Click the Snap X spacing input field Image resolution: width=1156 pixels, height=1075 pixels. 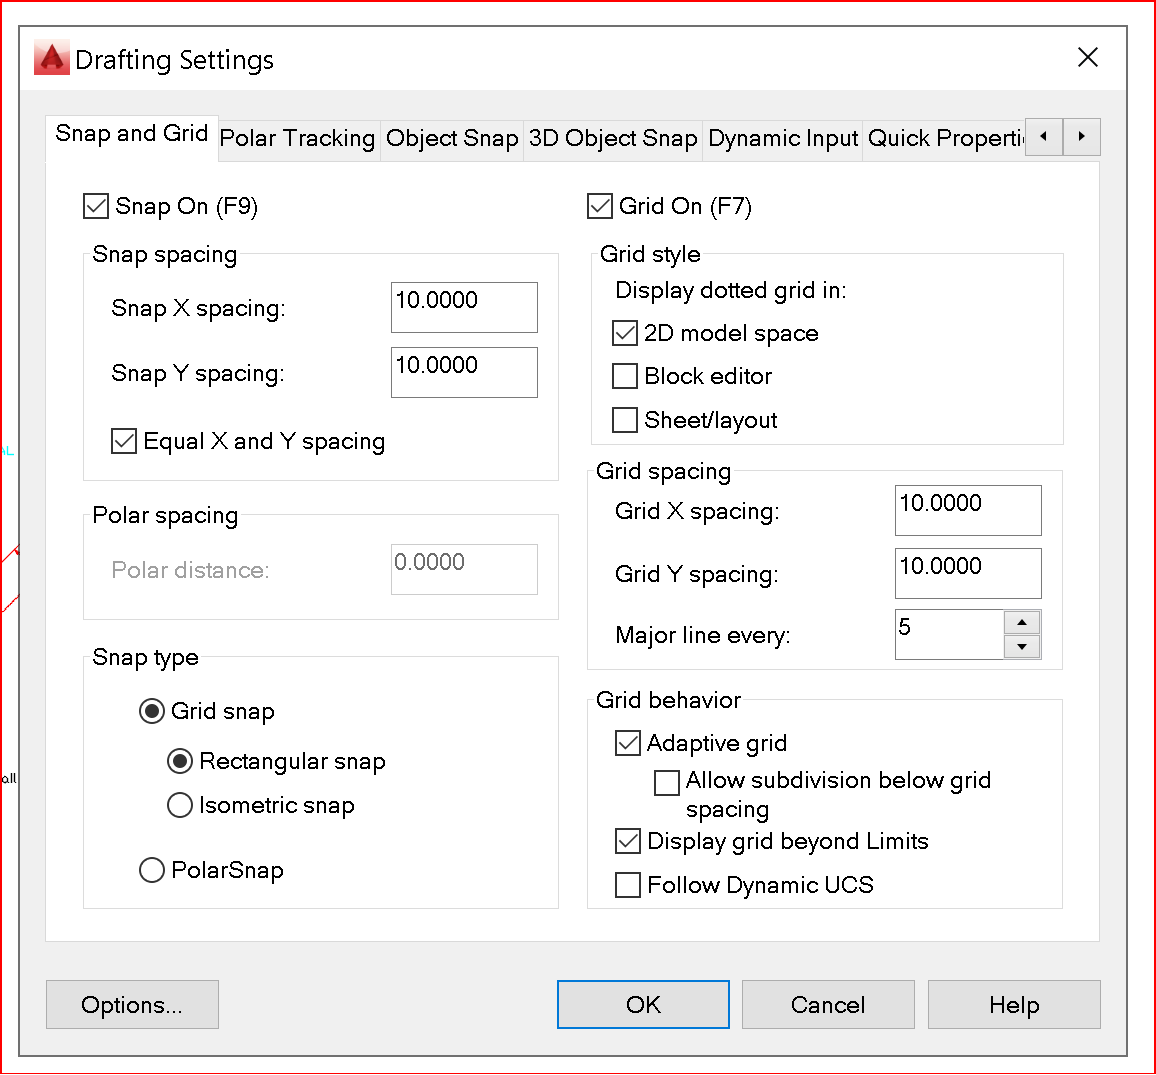tap(464, 307)
